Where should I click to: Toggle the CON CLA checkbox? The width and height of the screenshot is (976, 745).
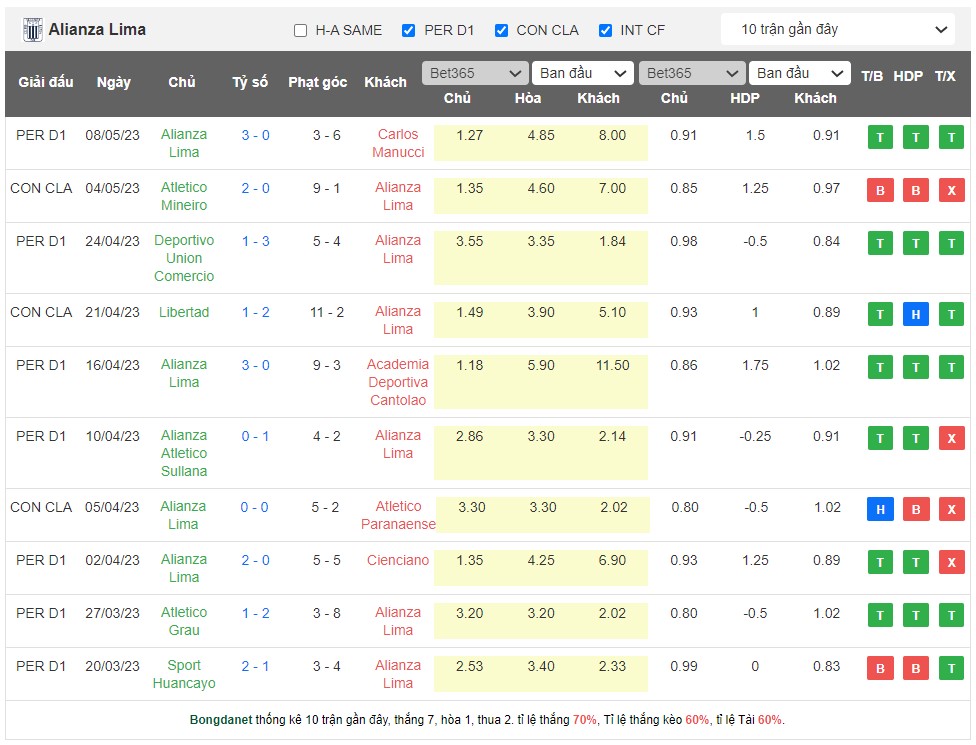(502, 31)
